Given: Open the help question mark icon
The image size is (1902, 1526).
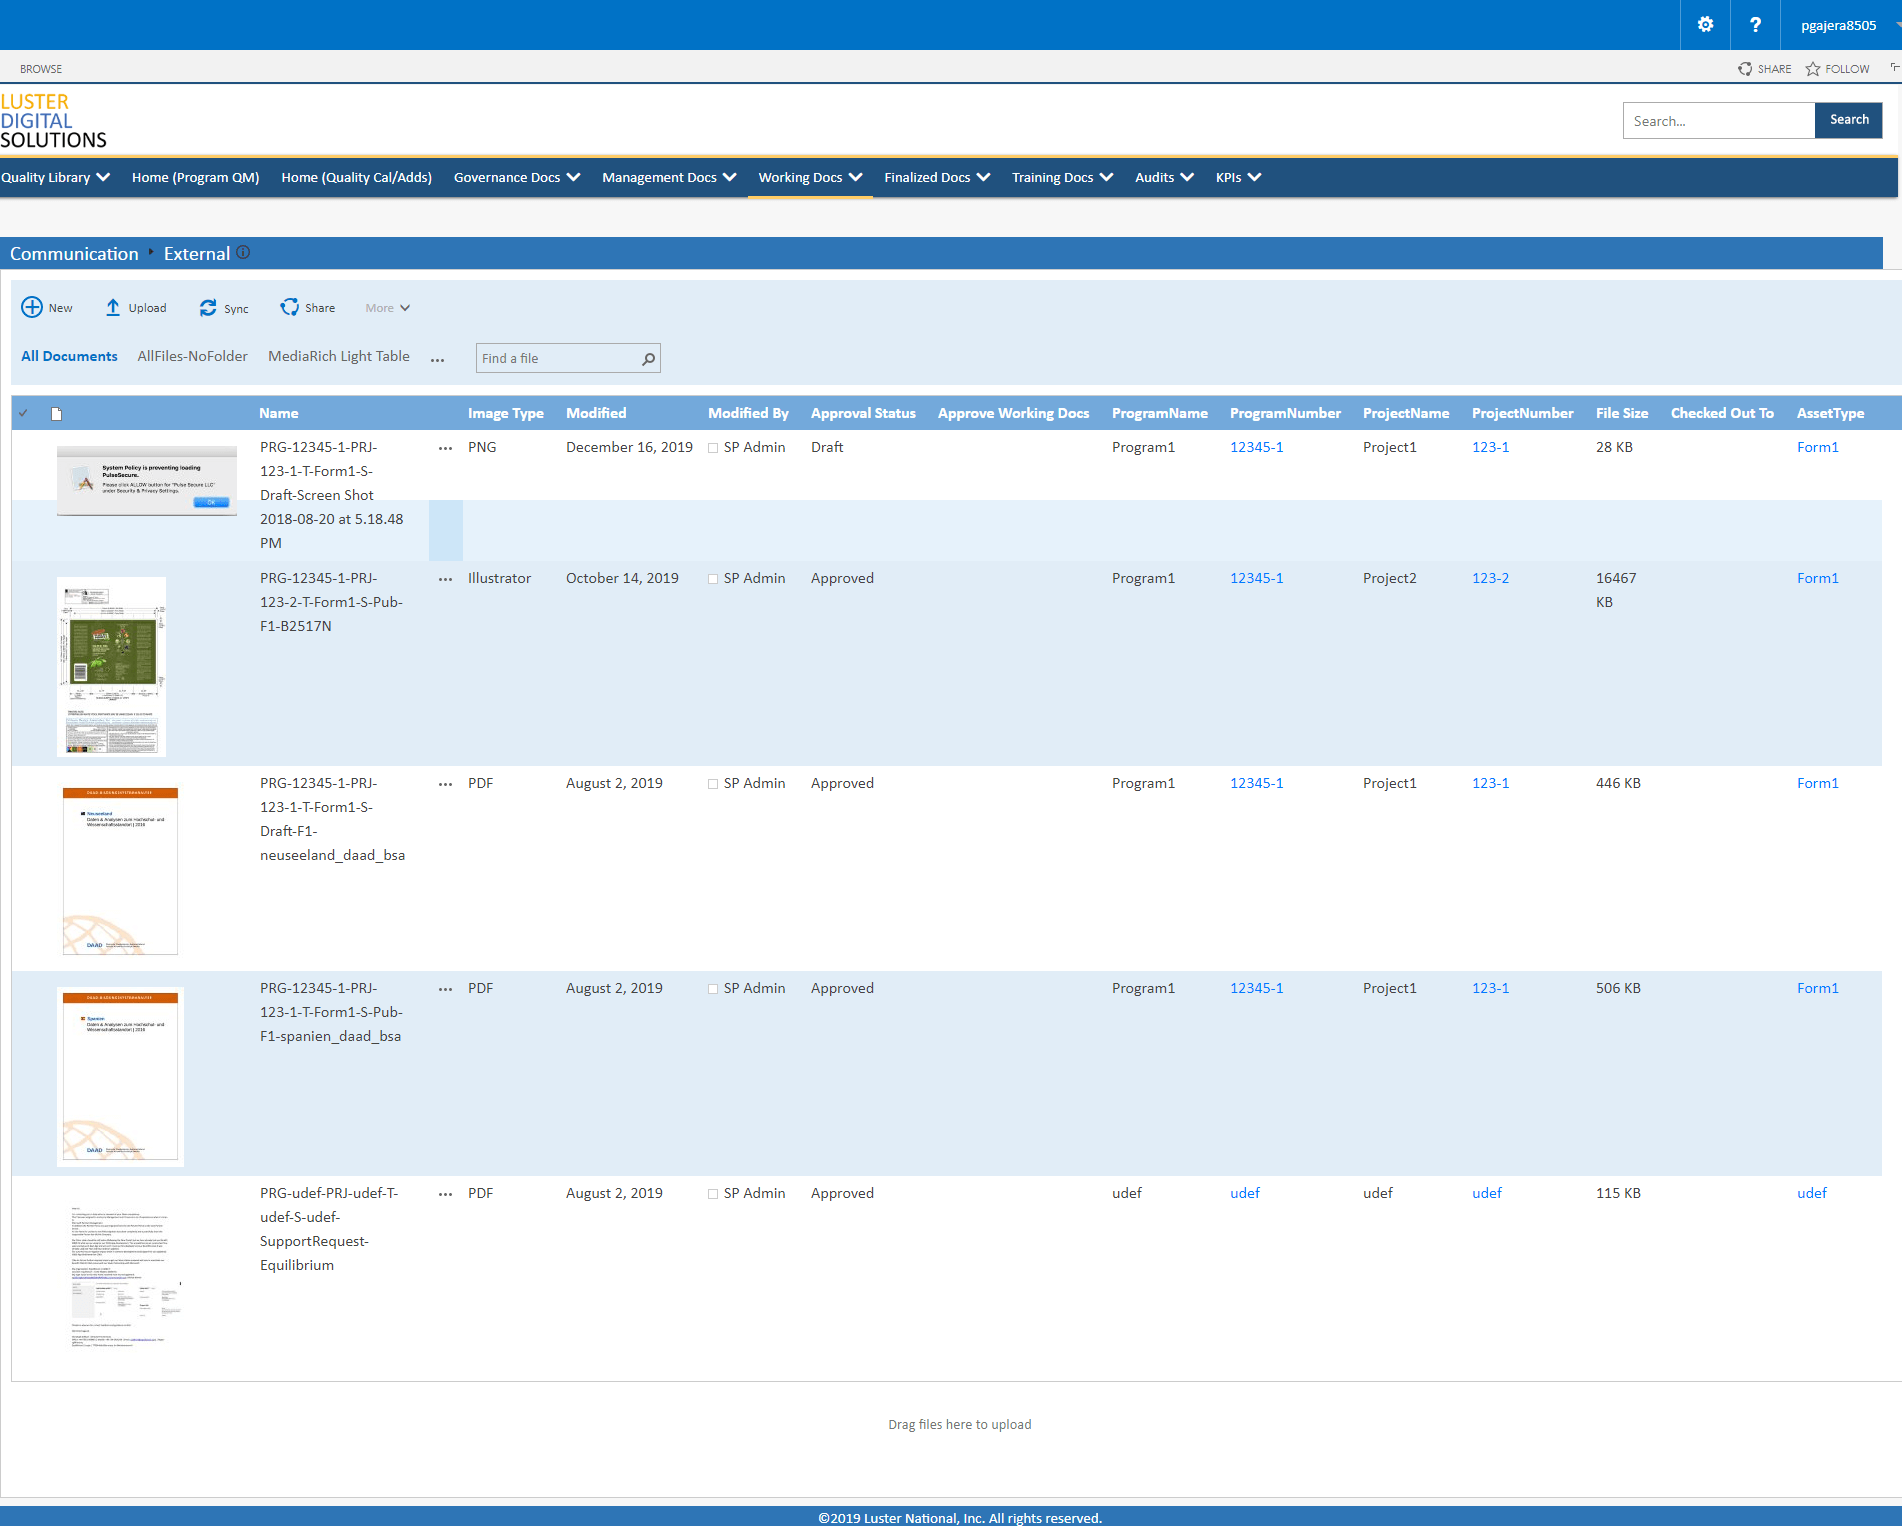Looking at the screenshot, I should pyautogui.click(x=1755, y=25).
